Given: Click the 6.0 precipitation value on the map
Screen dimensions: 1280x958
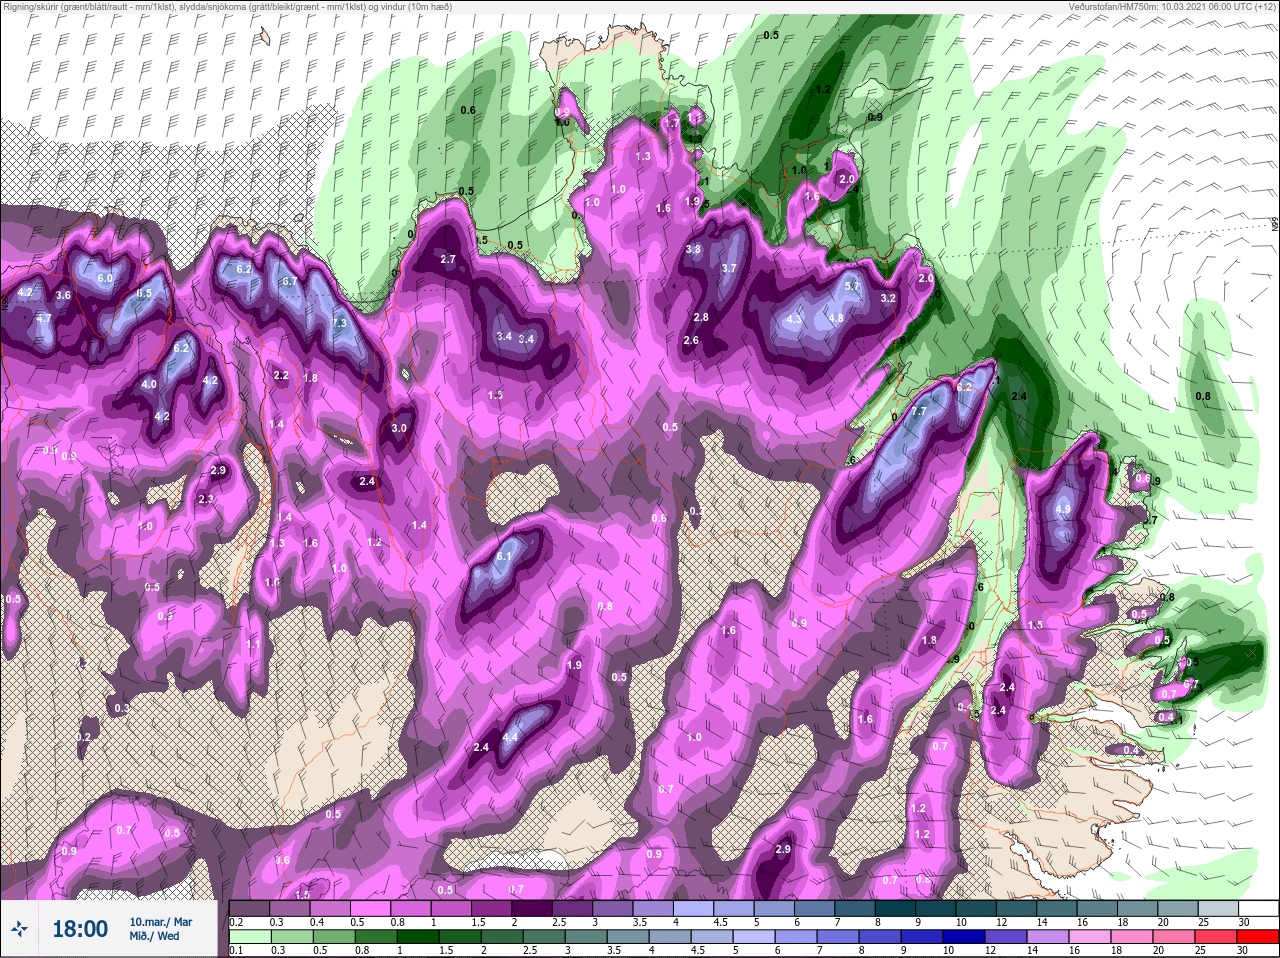Looking at the screenshot, I should pos(105,277).
